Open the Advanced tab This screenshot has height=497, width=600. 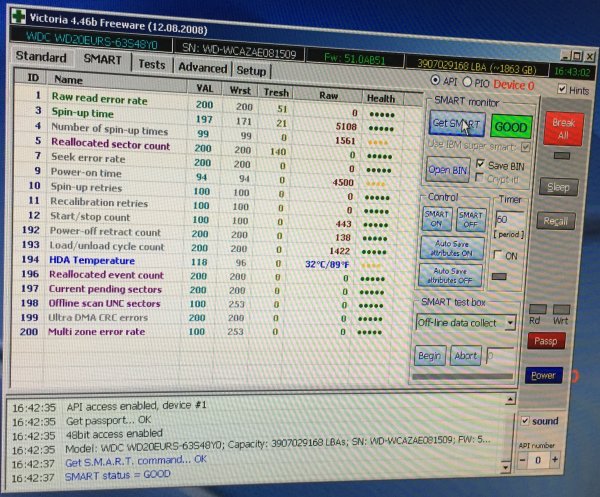click(x=202, y=69)
